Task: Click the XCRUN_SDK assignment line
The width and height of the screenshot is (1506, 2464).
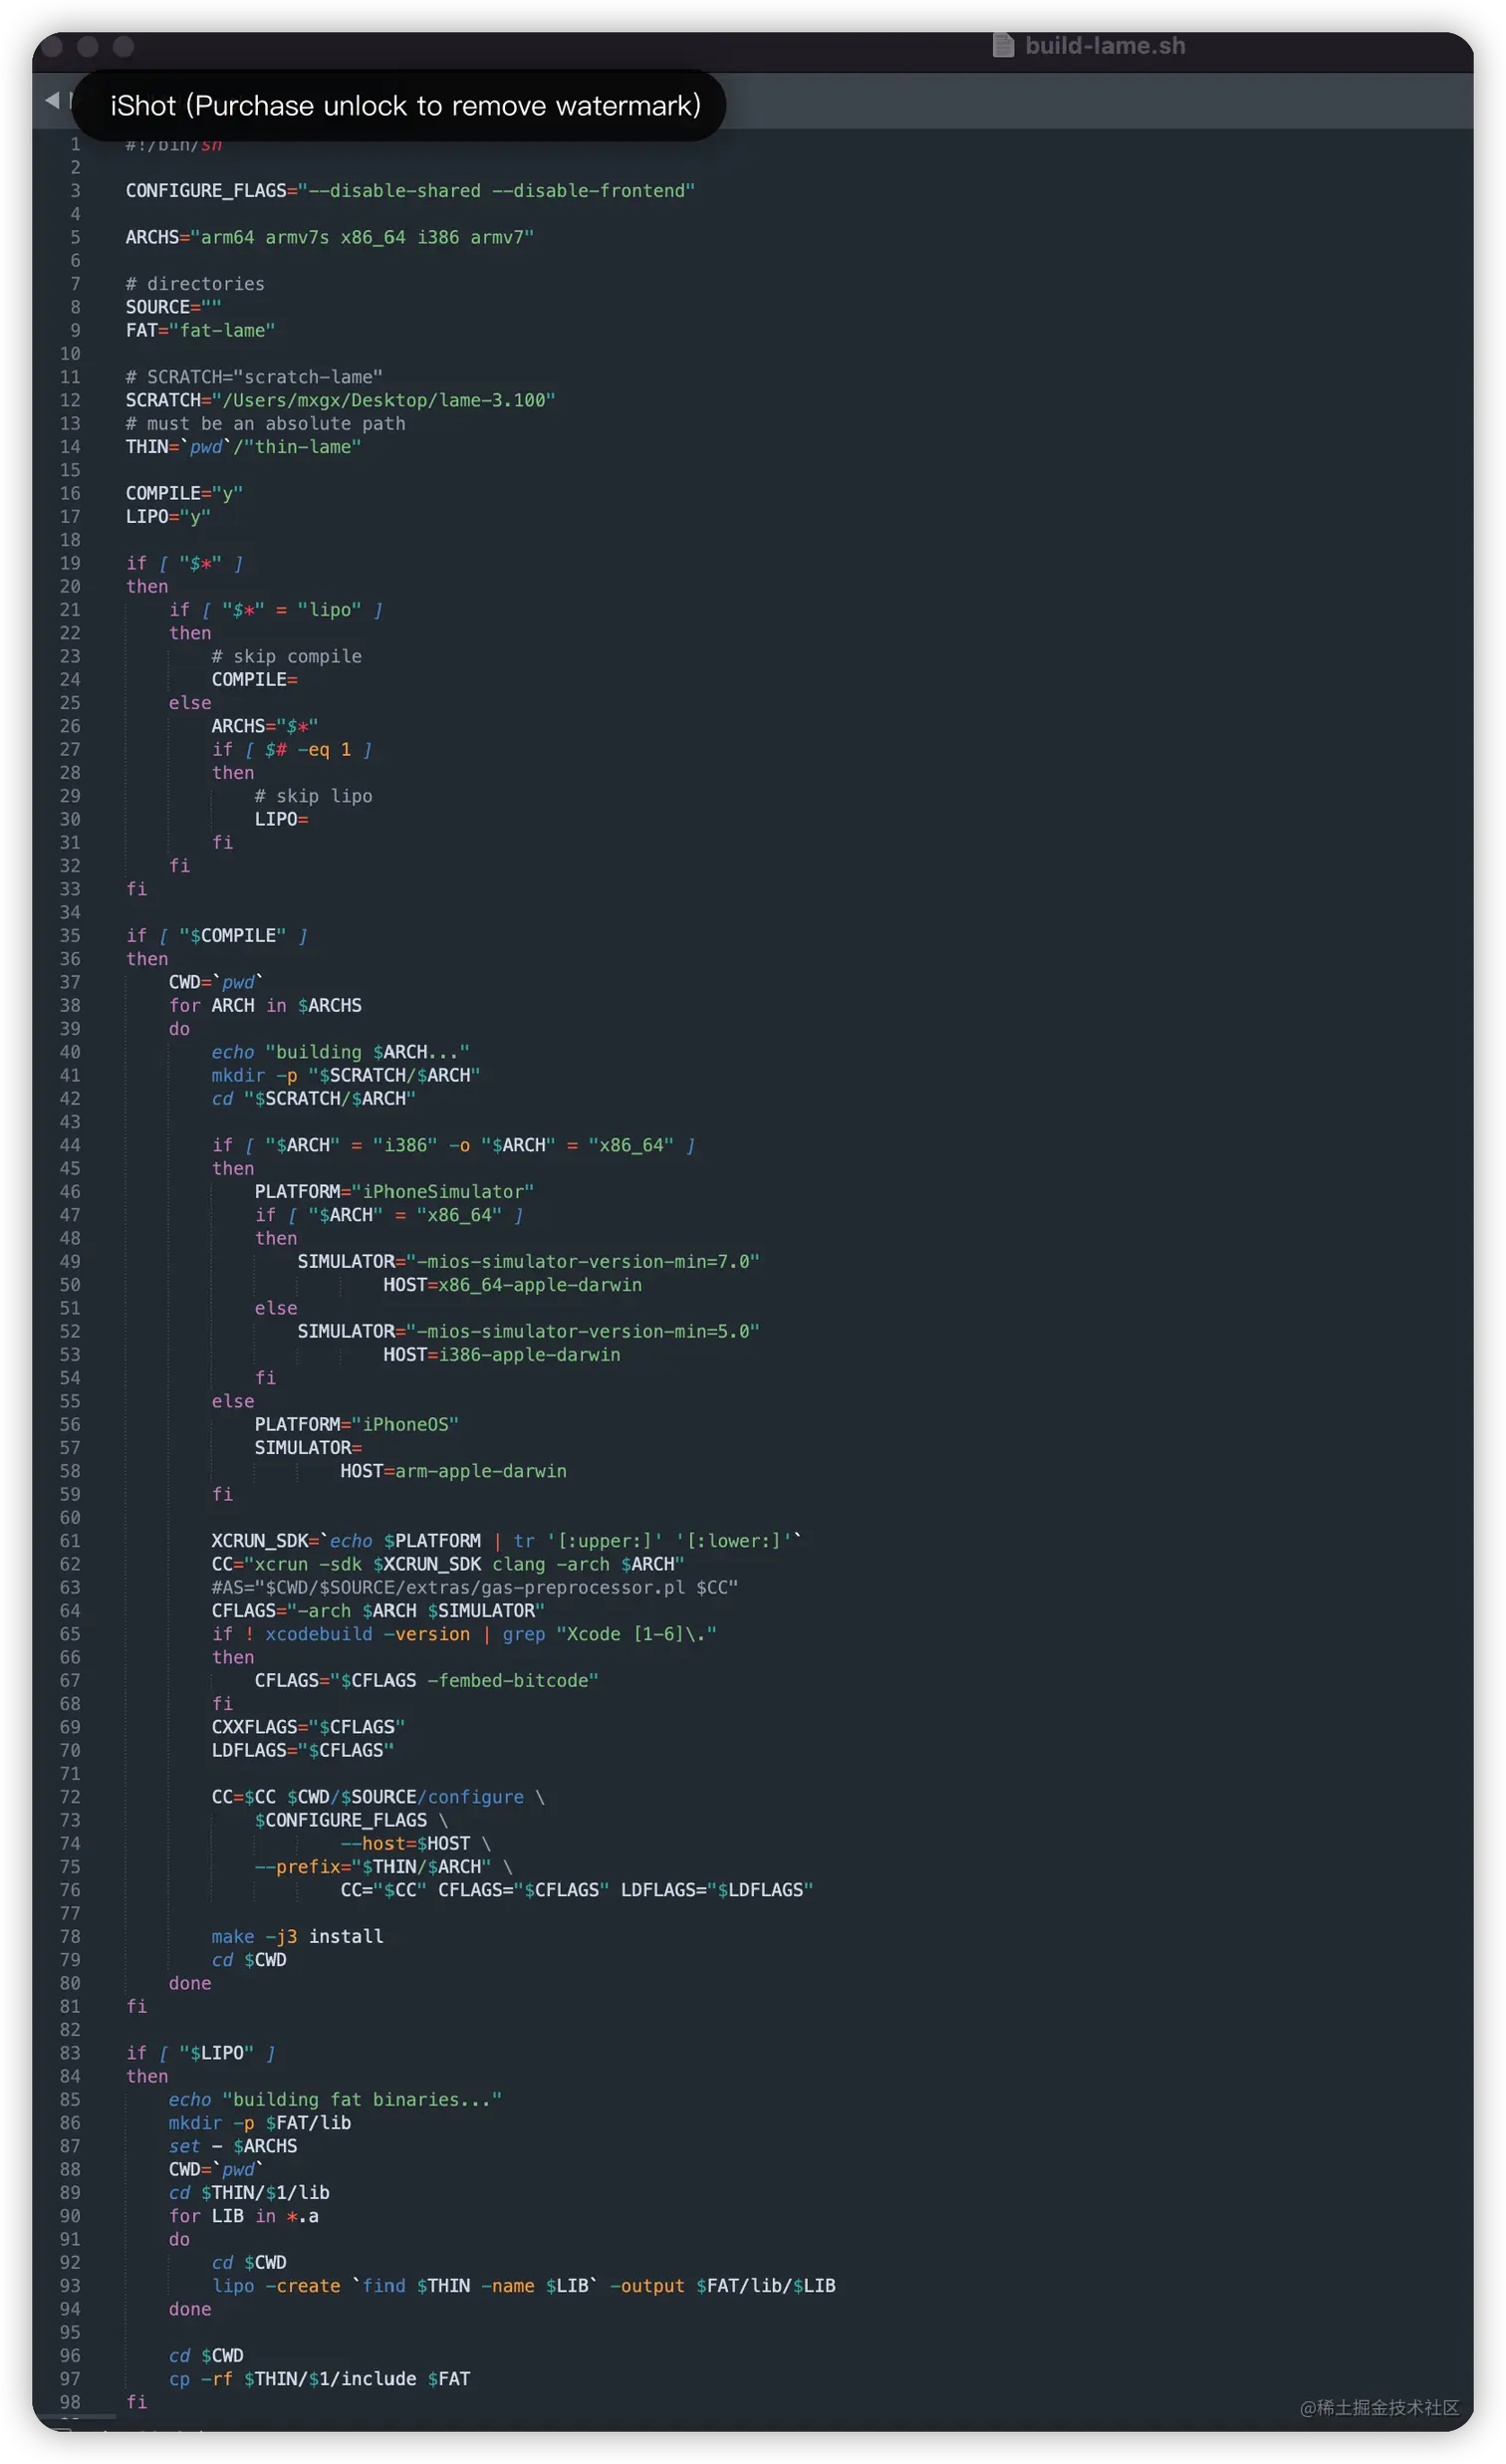Action: (507, 1541)
